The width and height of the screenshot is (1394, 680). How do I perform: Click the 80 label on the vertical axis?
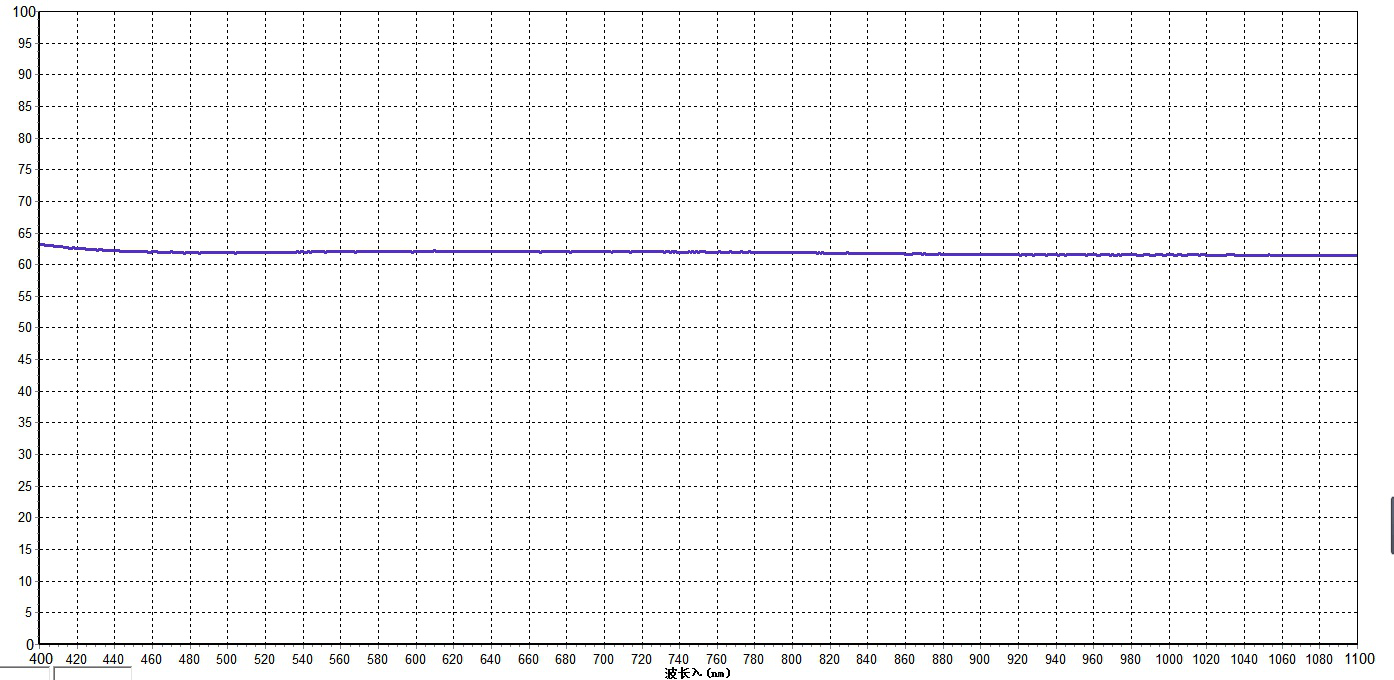[x=26, y=138]
